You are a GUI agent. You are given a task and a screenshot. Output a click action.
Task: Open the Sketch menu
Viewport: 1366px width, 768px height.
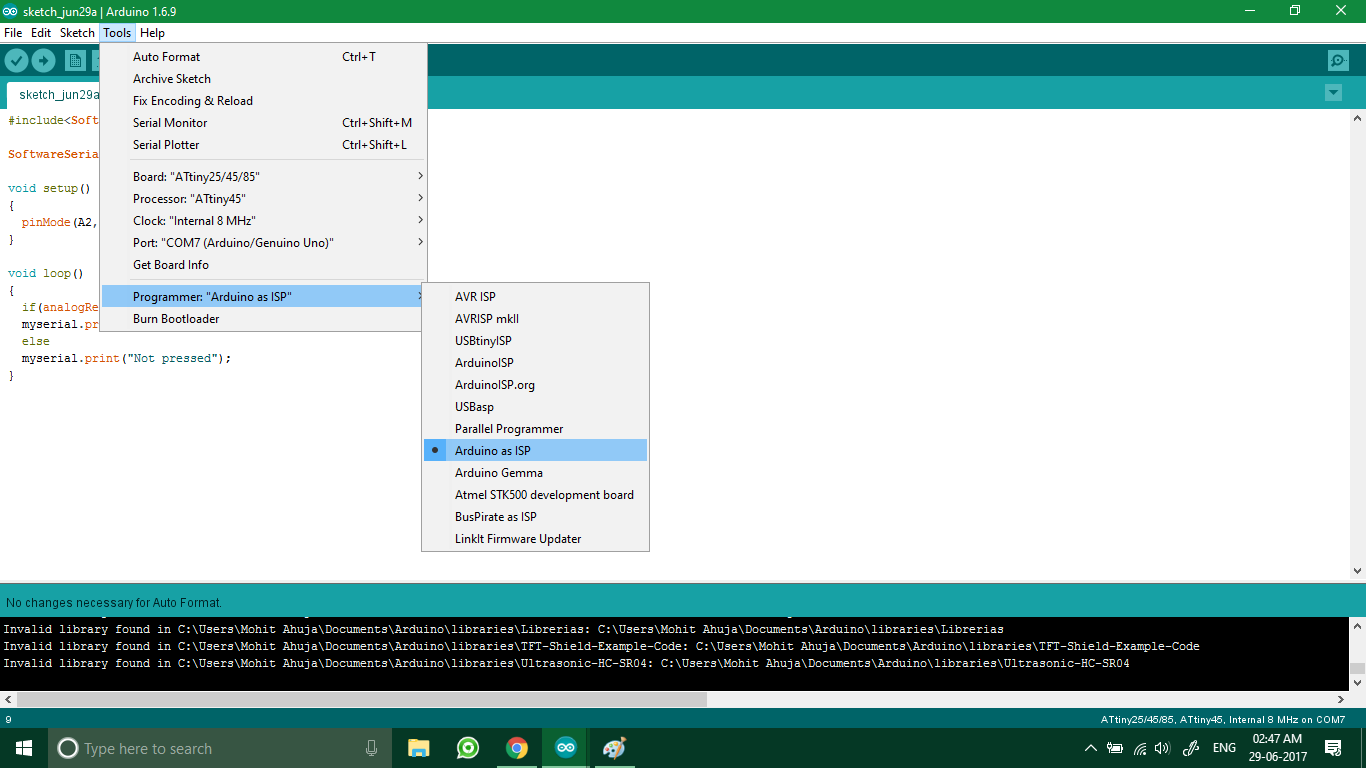tap(77, 33)
